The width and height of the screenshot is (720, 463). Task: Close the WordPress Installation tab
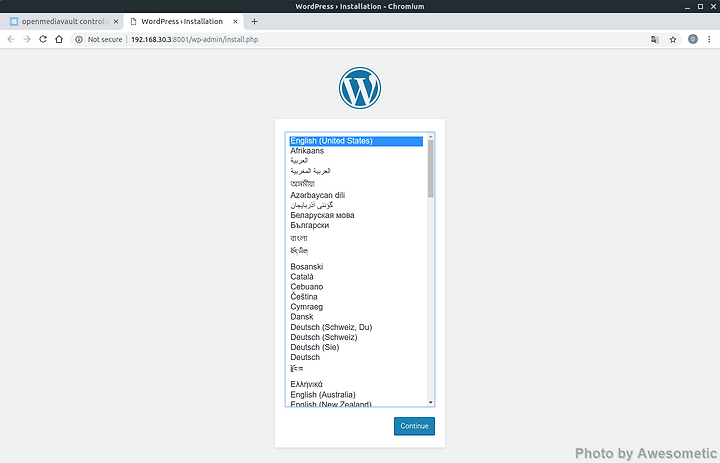(x=235, y=22)
